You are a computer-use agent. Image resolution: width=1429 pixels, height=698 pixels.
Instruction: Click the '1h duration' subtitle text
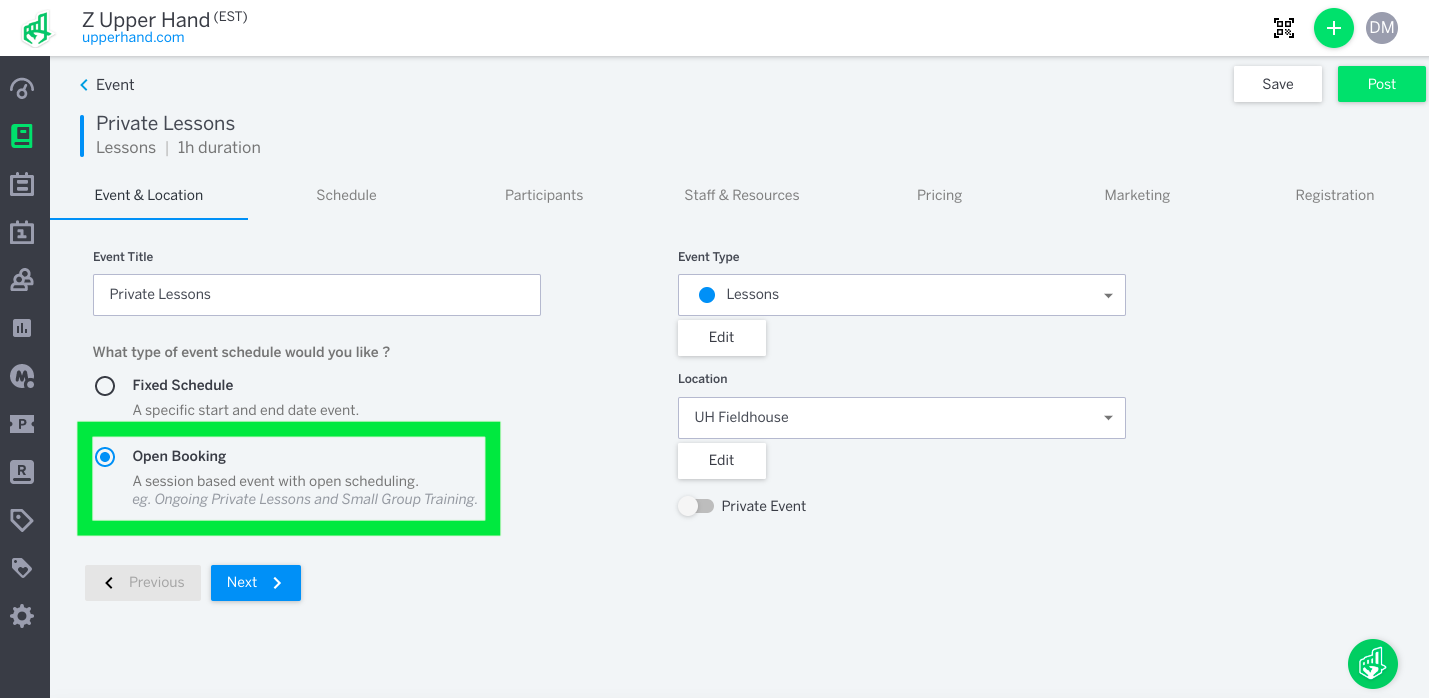219,148
